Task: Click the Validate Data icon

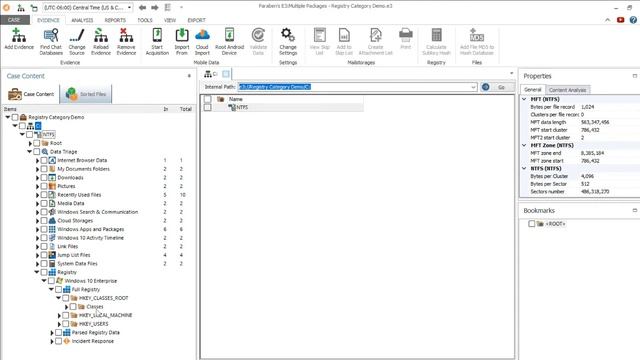Action: point(258,36)
